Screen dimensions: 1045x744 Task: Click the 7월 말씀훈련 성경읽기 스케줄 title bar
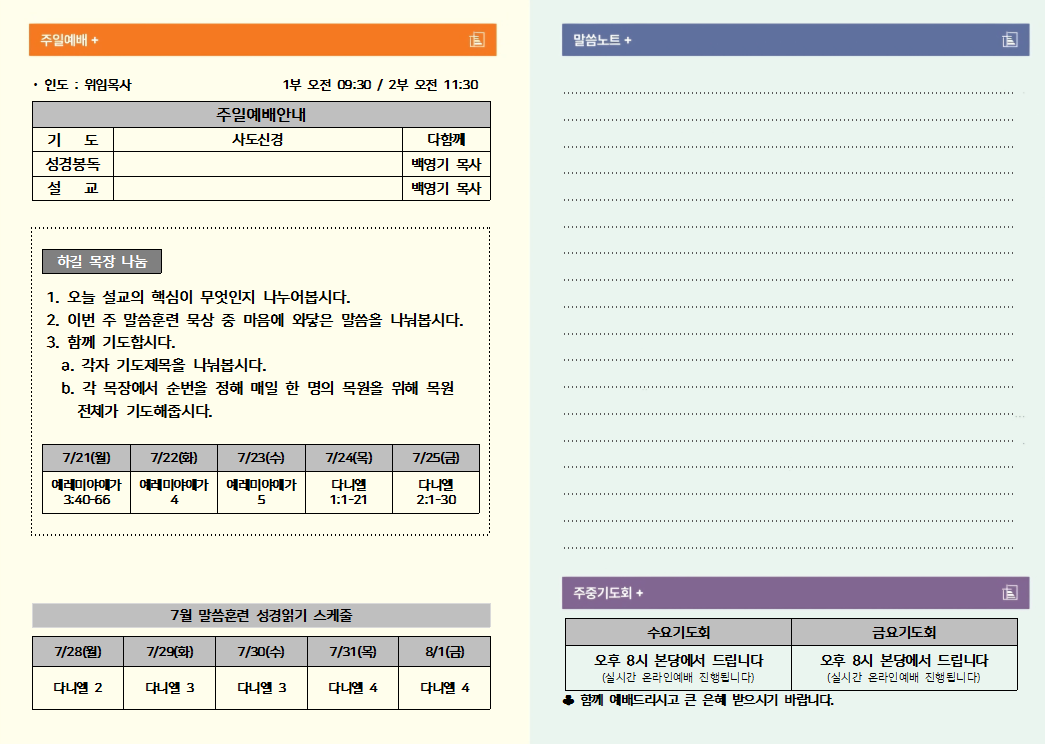point(261,615)
